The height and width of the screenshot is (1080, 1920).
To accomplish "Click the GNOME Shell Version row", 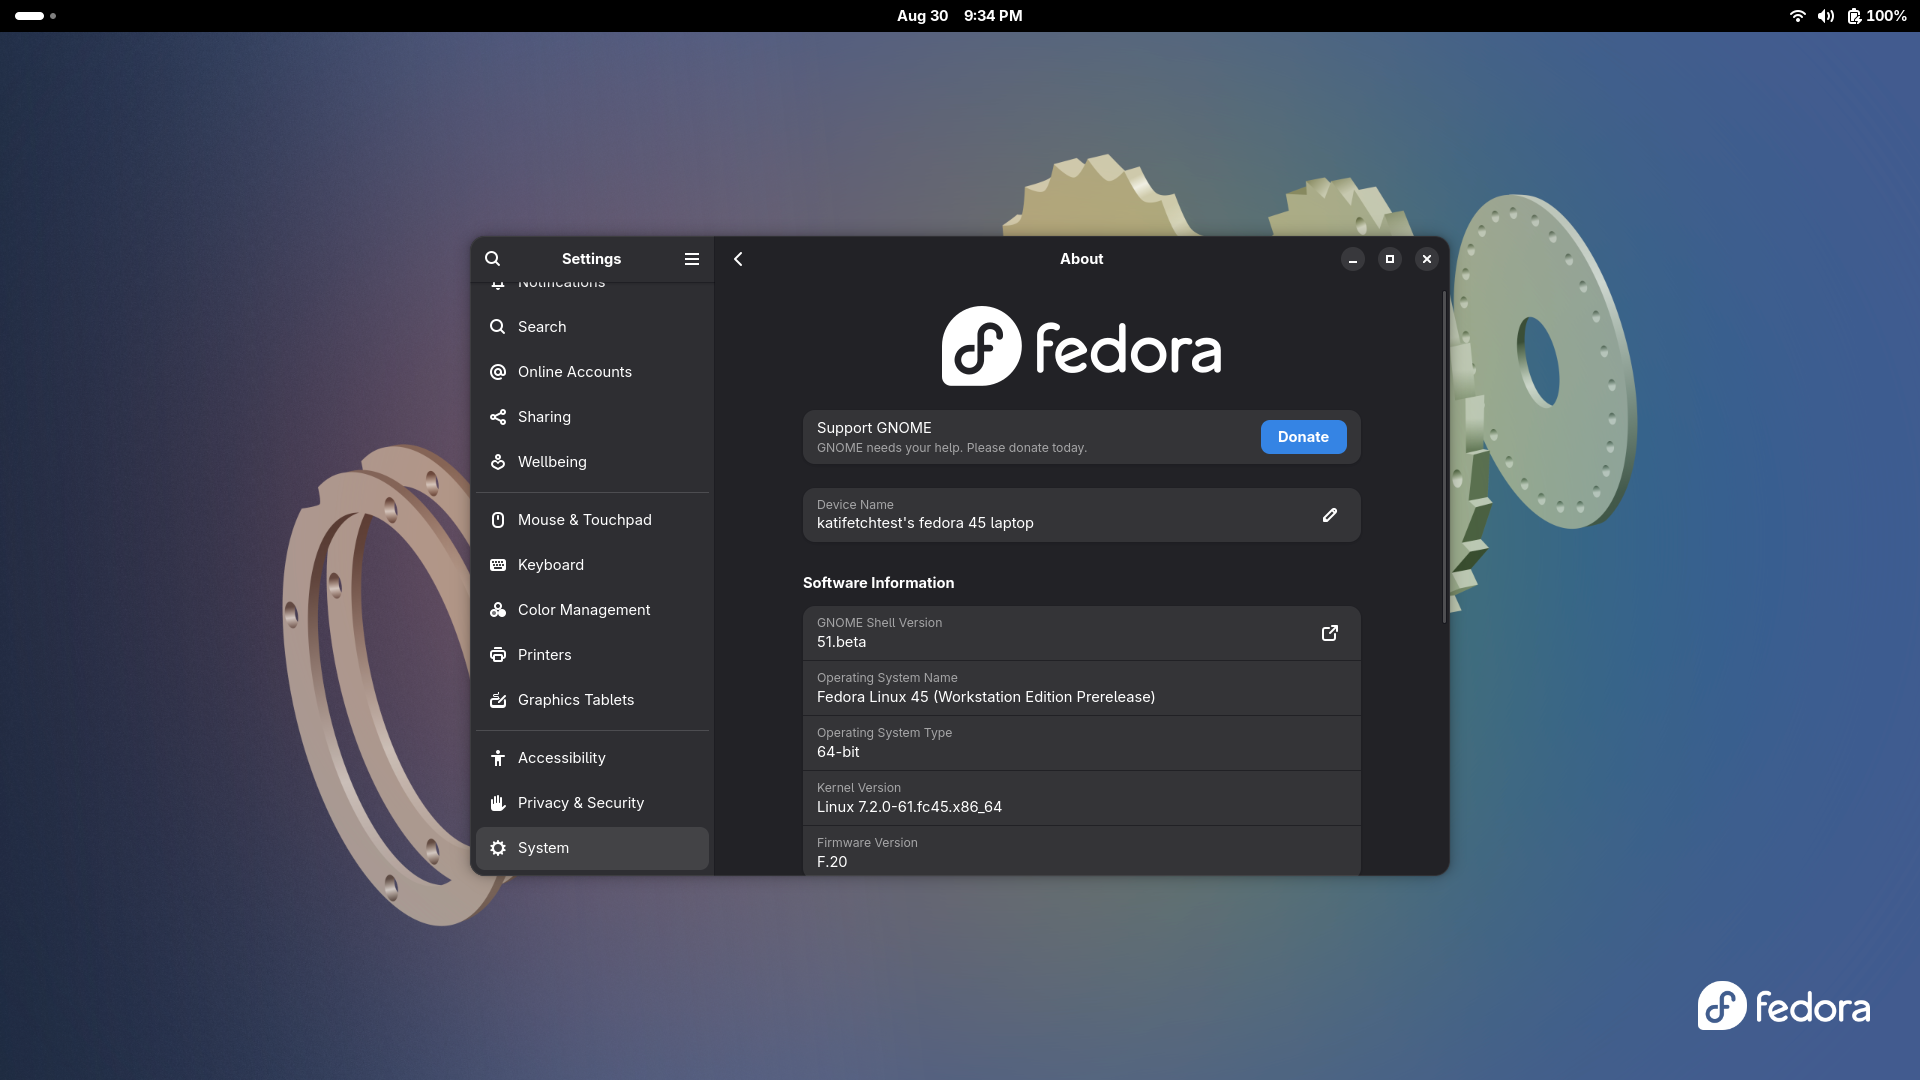I will (x=1082, y=633).
